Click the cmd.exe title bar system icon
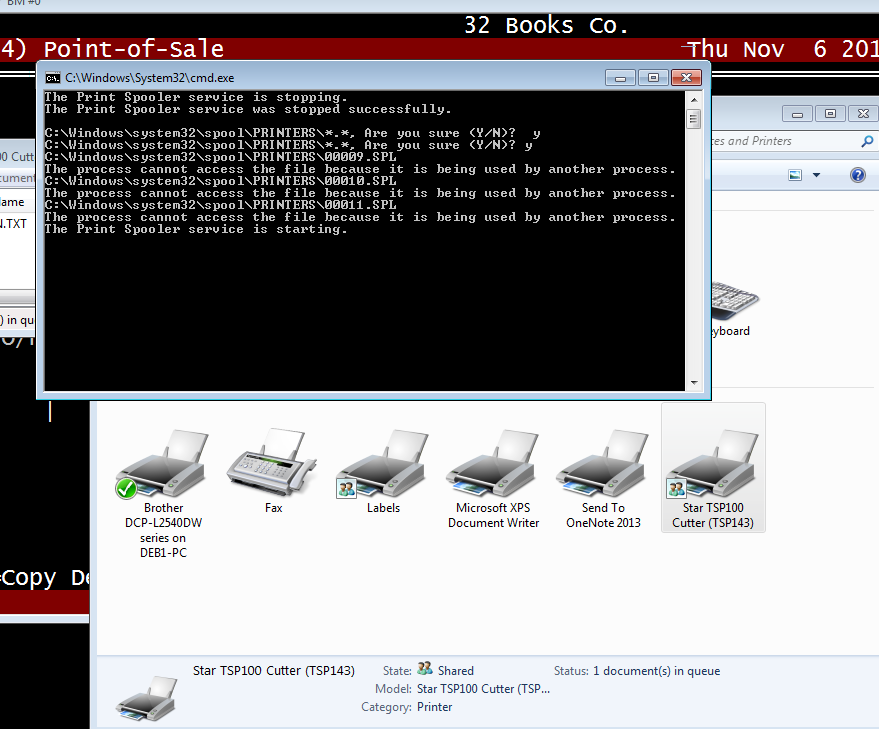 pos(52,77)
